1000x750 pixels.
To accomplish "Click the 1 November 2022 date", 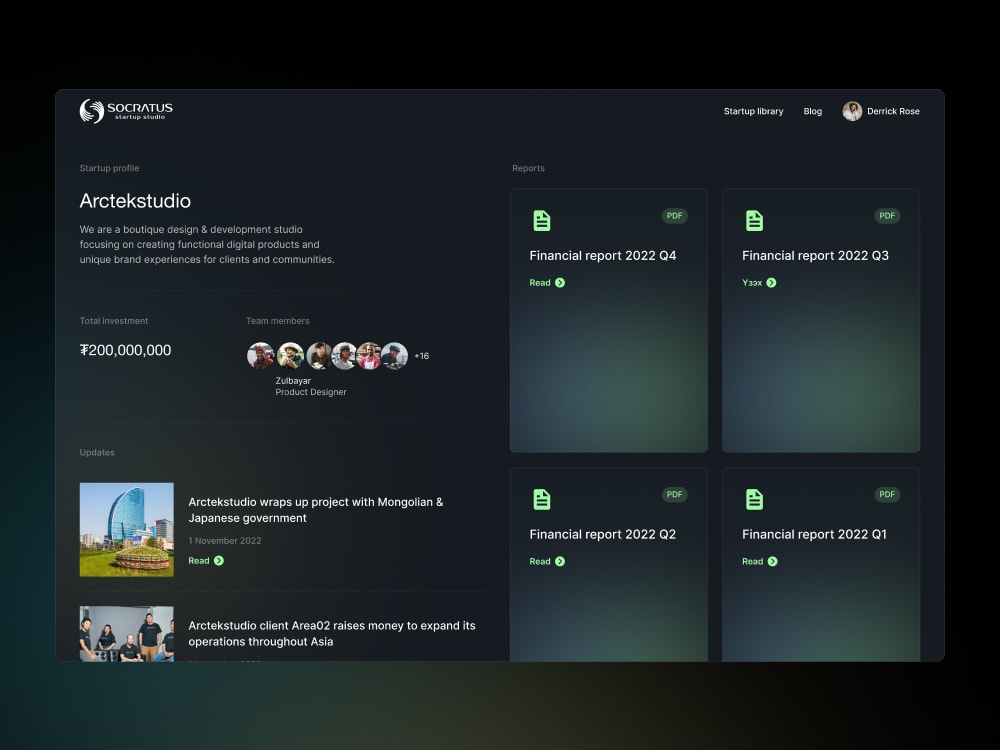I will [x=224, y=541].
